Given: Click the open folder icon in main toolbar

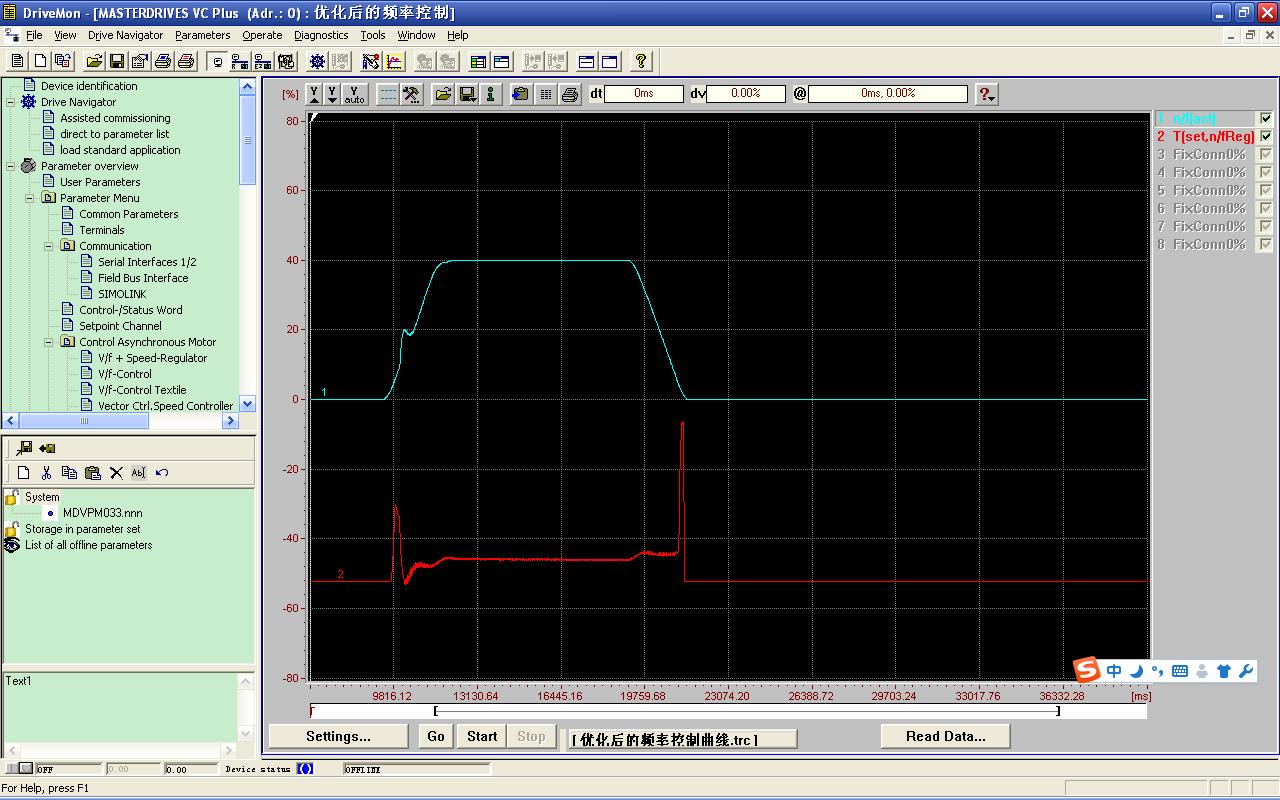Looking at the screenshot, I should point(94,61).
